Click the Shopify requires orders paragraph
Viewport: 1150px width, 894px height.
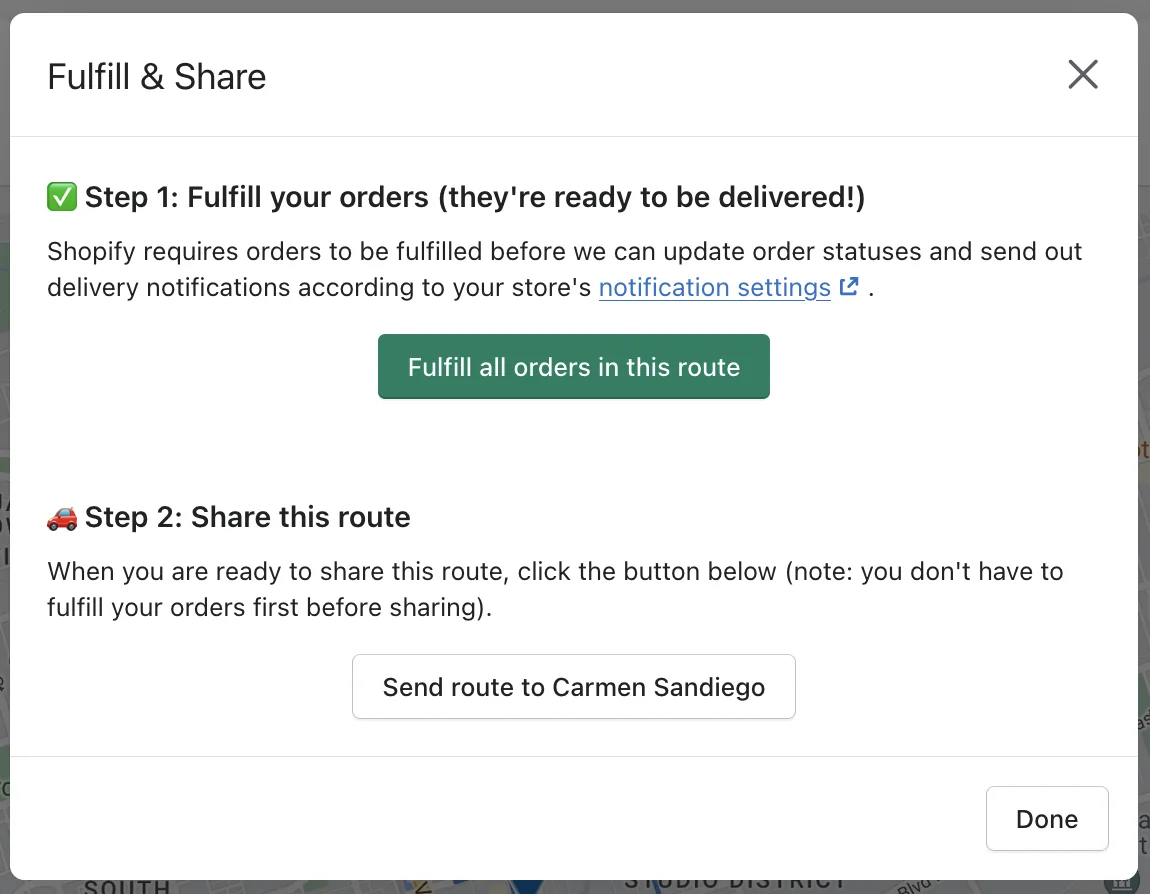pyautogui.click(x=564, y=269)
